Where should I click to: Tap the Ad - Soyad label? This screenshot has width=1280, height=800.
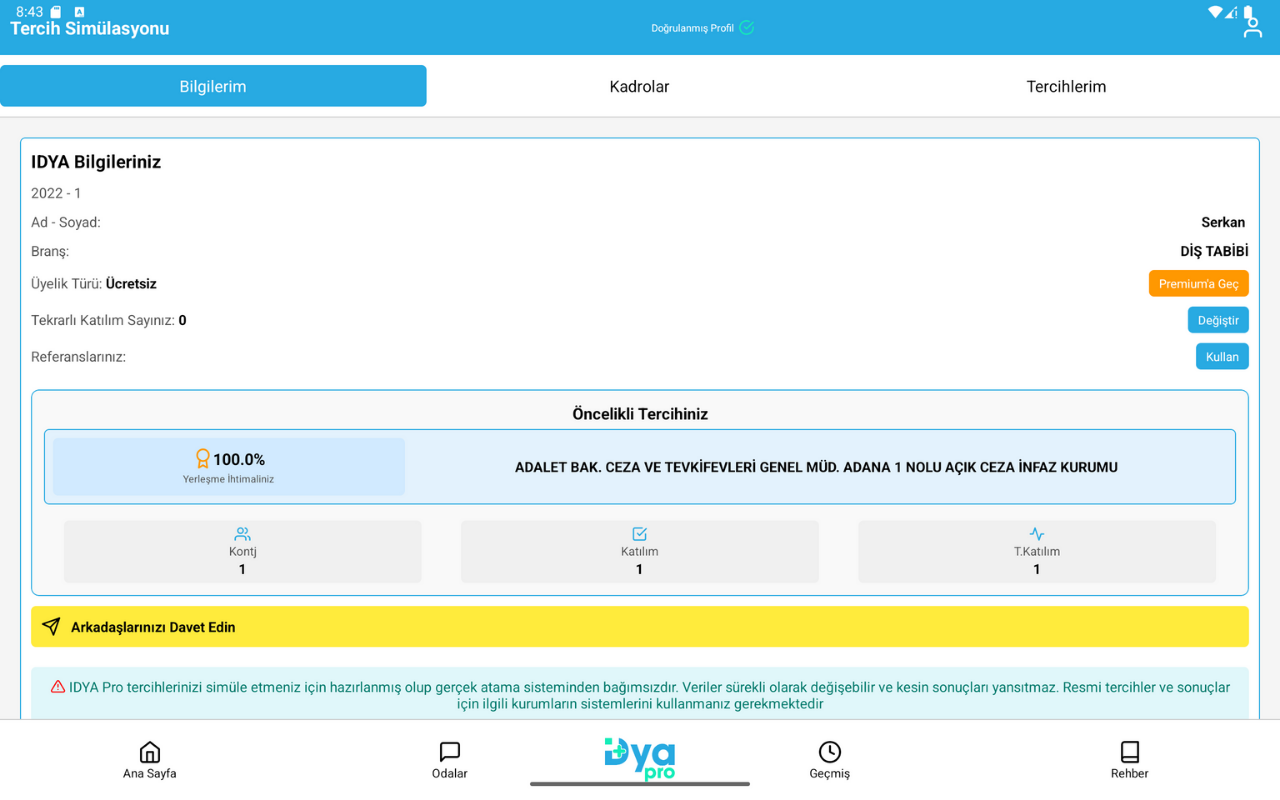(66, 222)
